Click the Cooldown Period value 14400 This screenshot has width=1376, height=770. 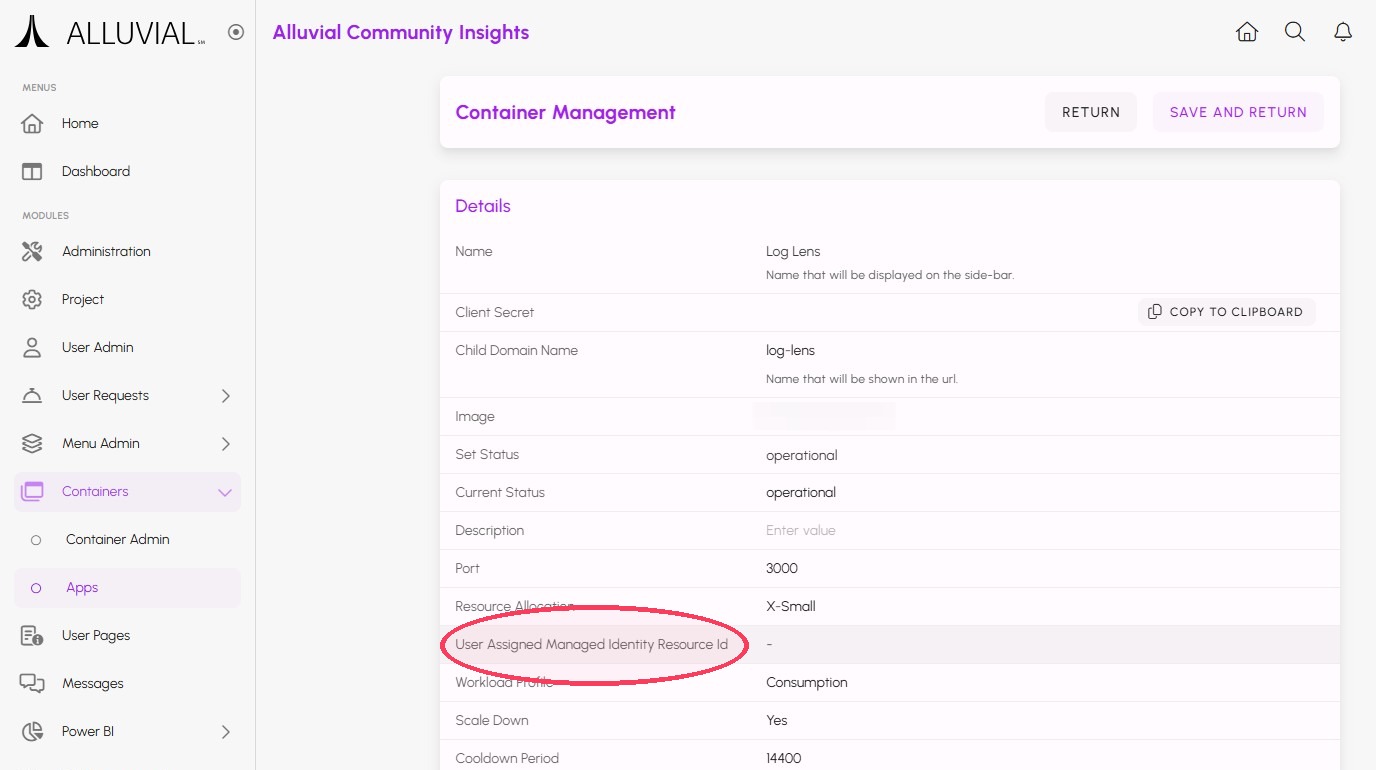784,758
